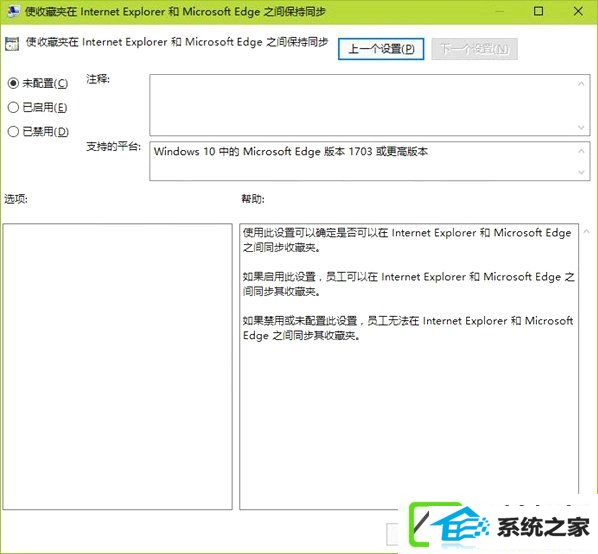Close the policy settings dialog
Screen dimensions: 598x554
click(x=578, y=11)
